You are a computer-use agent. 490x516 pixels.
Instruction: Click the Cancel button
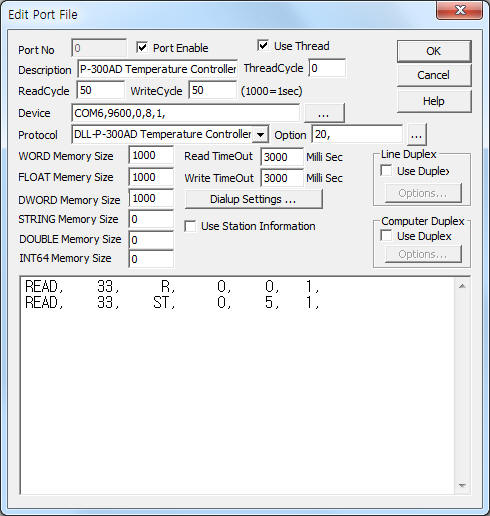point(434,75)
